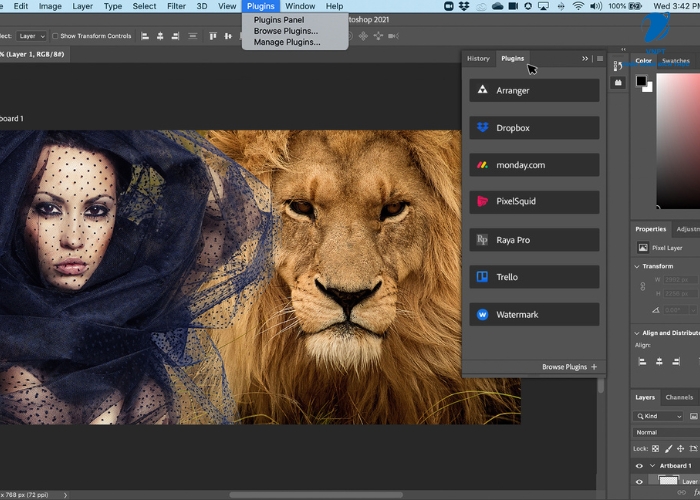Align left edges in Properties panel
Viewport: 700px width, 500px height.
pyautogui.click(x=642, y=362)
